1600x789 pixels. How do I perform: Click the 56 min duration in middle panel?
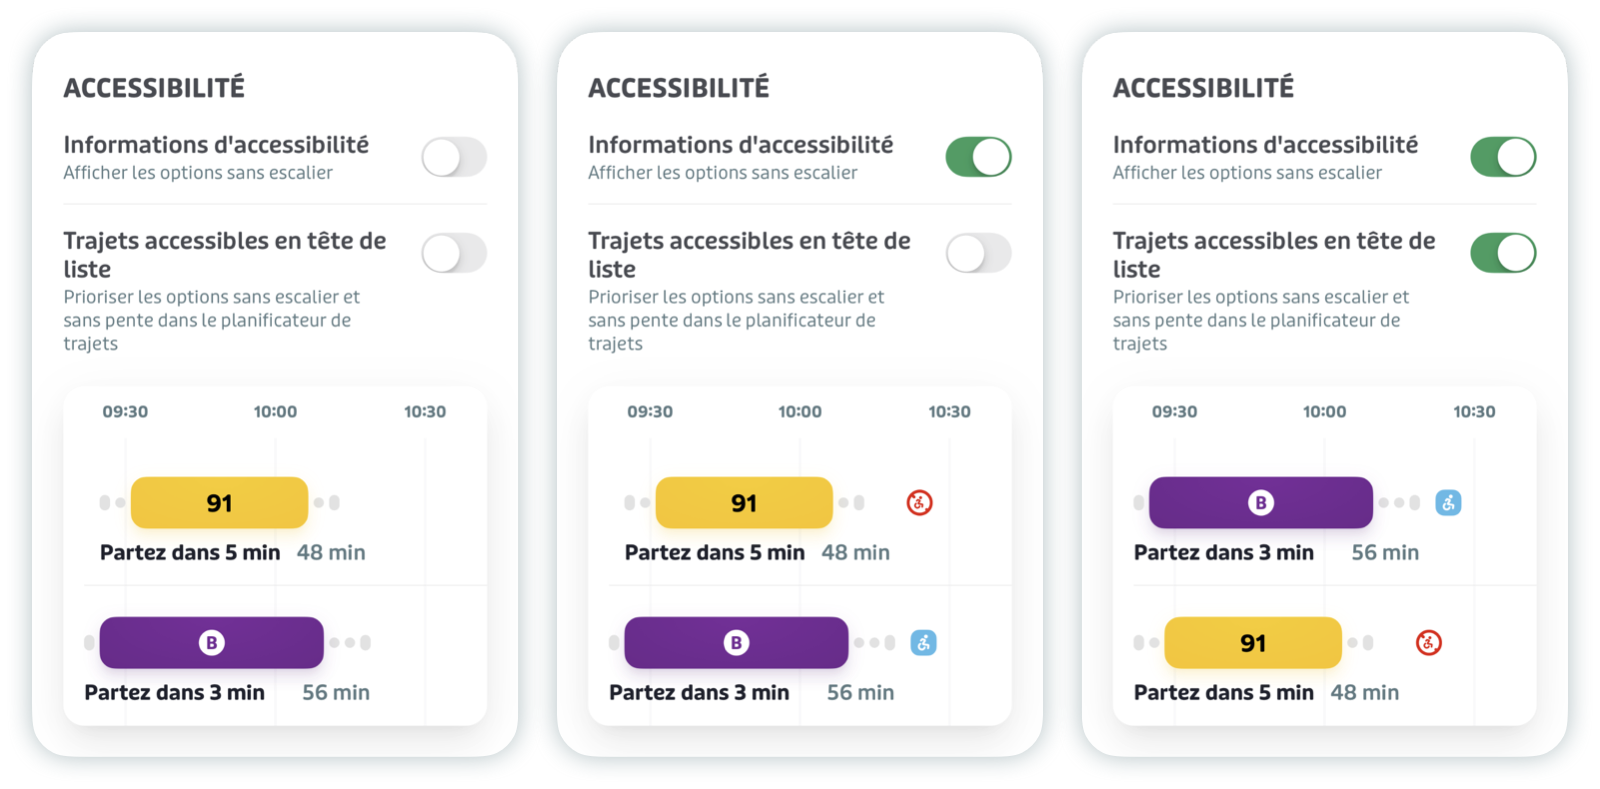tap(860, 692)
